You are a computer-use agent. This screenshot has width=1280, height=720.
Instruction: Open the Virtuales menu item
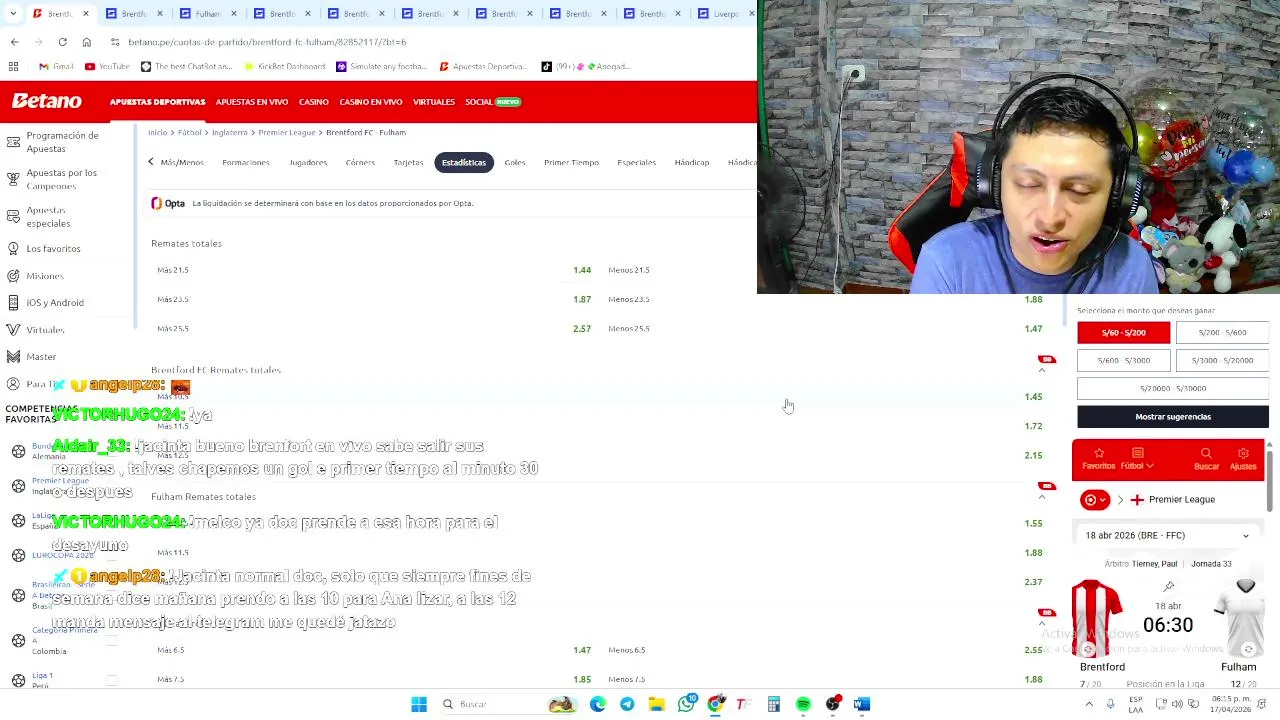coord(433,102)
